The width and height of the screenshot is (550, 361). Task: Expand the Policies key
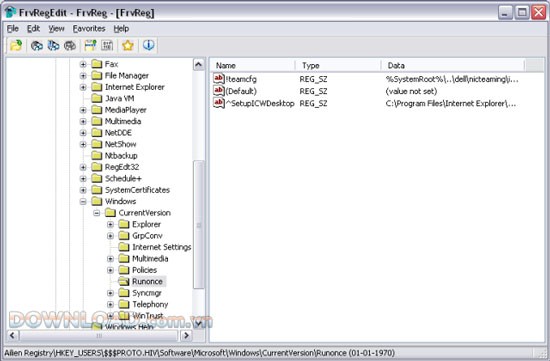pos(110,270)
